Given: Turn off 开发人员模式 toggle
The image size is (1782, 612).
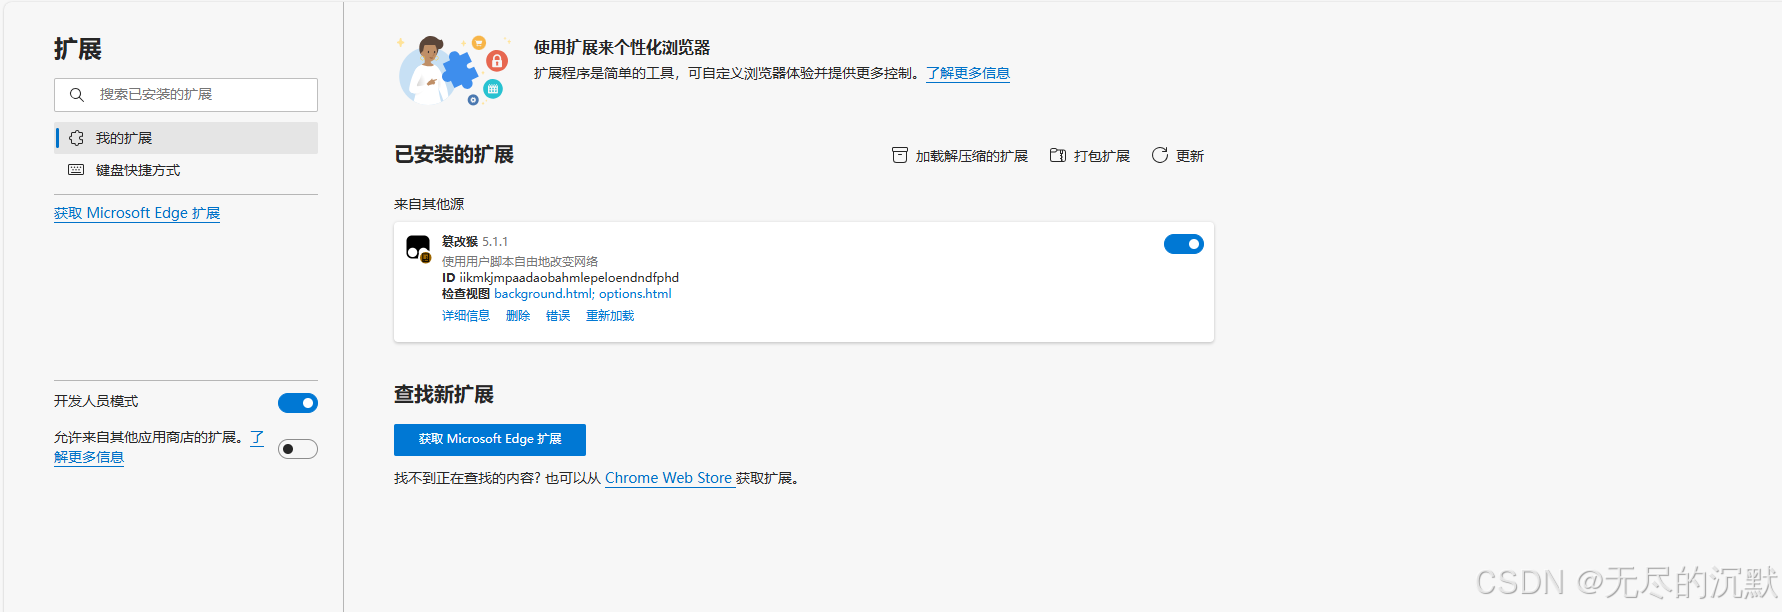Looking at the screenshot, I should point(298,403).
